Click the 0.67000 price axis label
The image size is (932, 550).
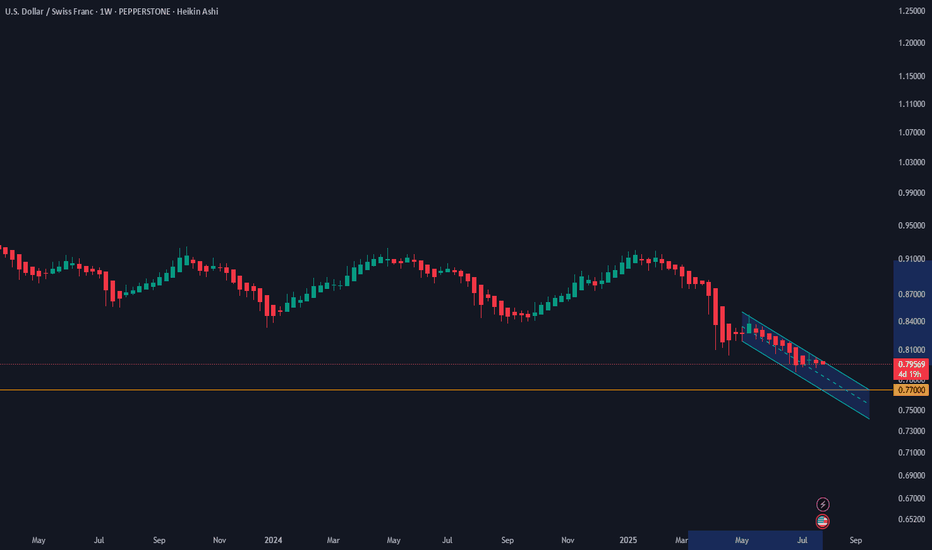click(x=911, y=498)
